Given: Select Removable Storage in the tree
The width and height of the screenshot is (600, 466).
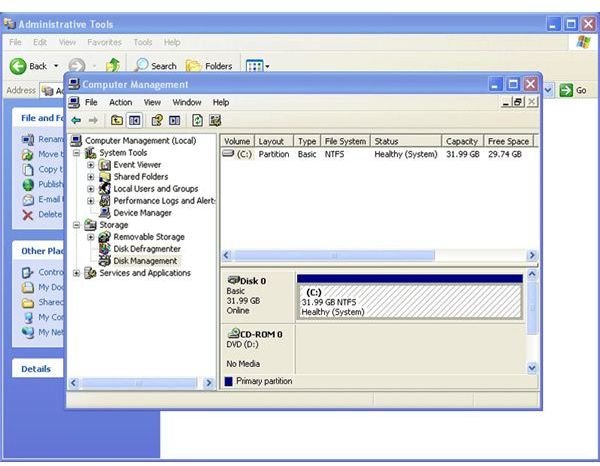Looking at the screenshot, I should (149, 237).
